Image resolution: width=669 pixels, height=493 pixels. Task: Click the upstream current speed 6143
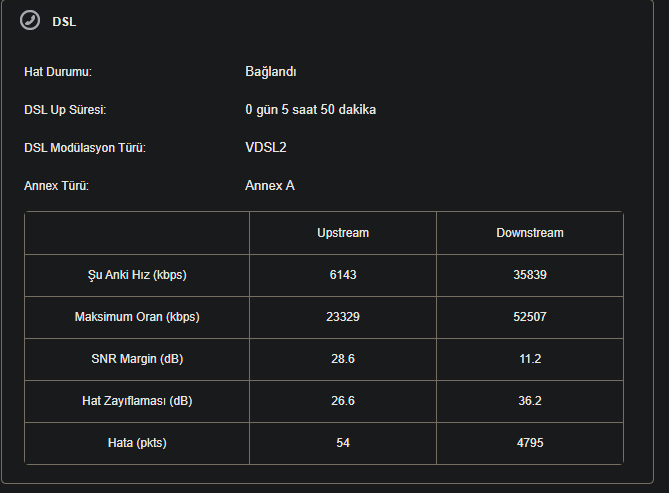(x=343, y=275)
